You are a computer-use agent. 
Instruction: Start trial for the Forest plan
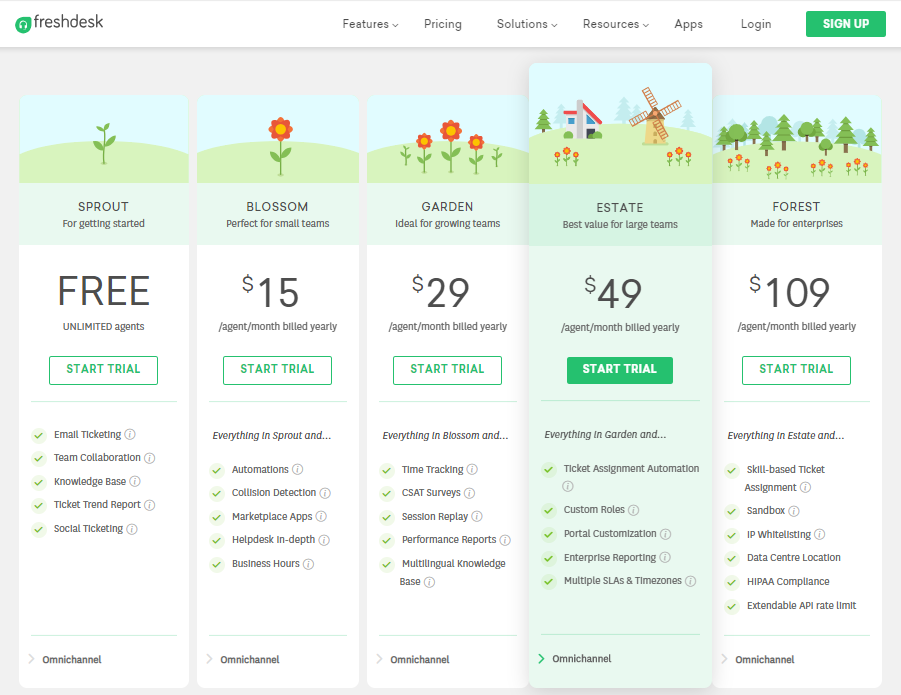click(x=796, y=370)
